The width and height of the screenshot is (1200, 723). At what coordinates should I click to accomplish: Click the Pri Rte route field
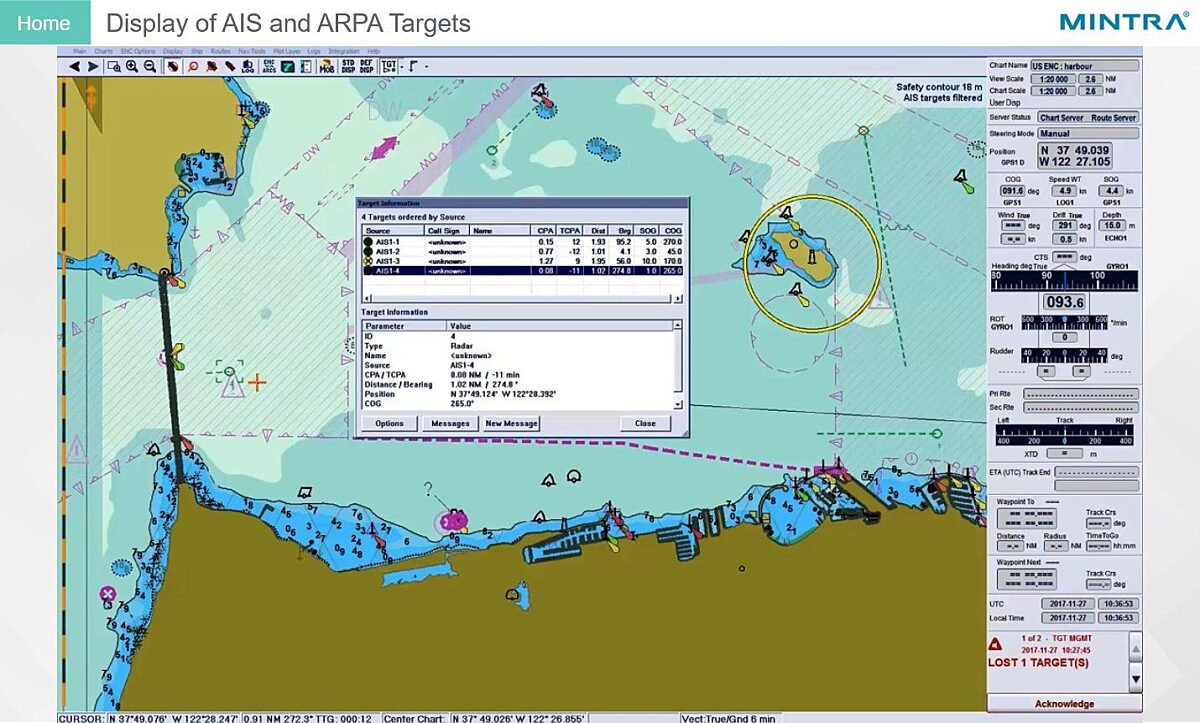pyautogui.click(x=1081, y=394)
